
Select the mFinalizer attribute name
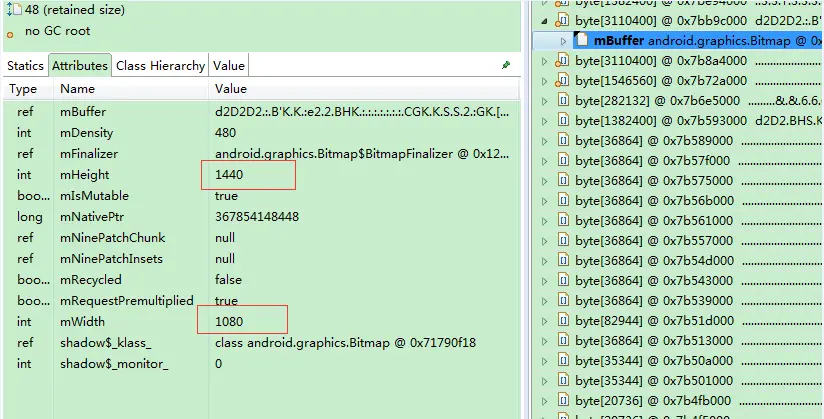click(89, 154)
